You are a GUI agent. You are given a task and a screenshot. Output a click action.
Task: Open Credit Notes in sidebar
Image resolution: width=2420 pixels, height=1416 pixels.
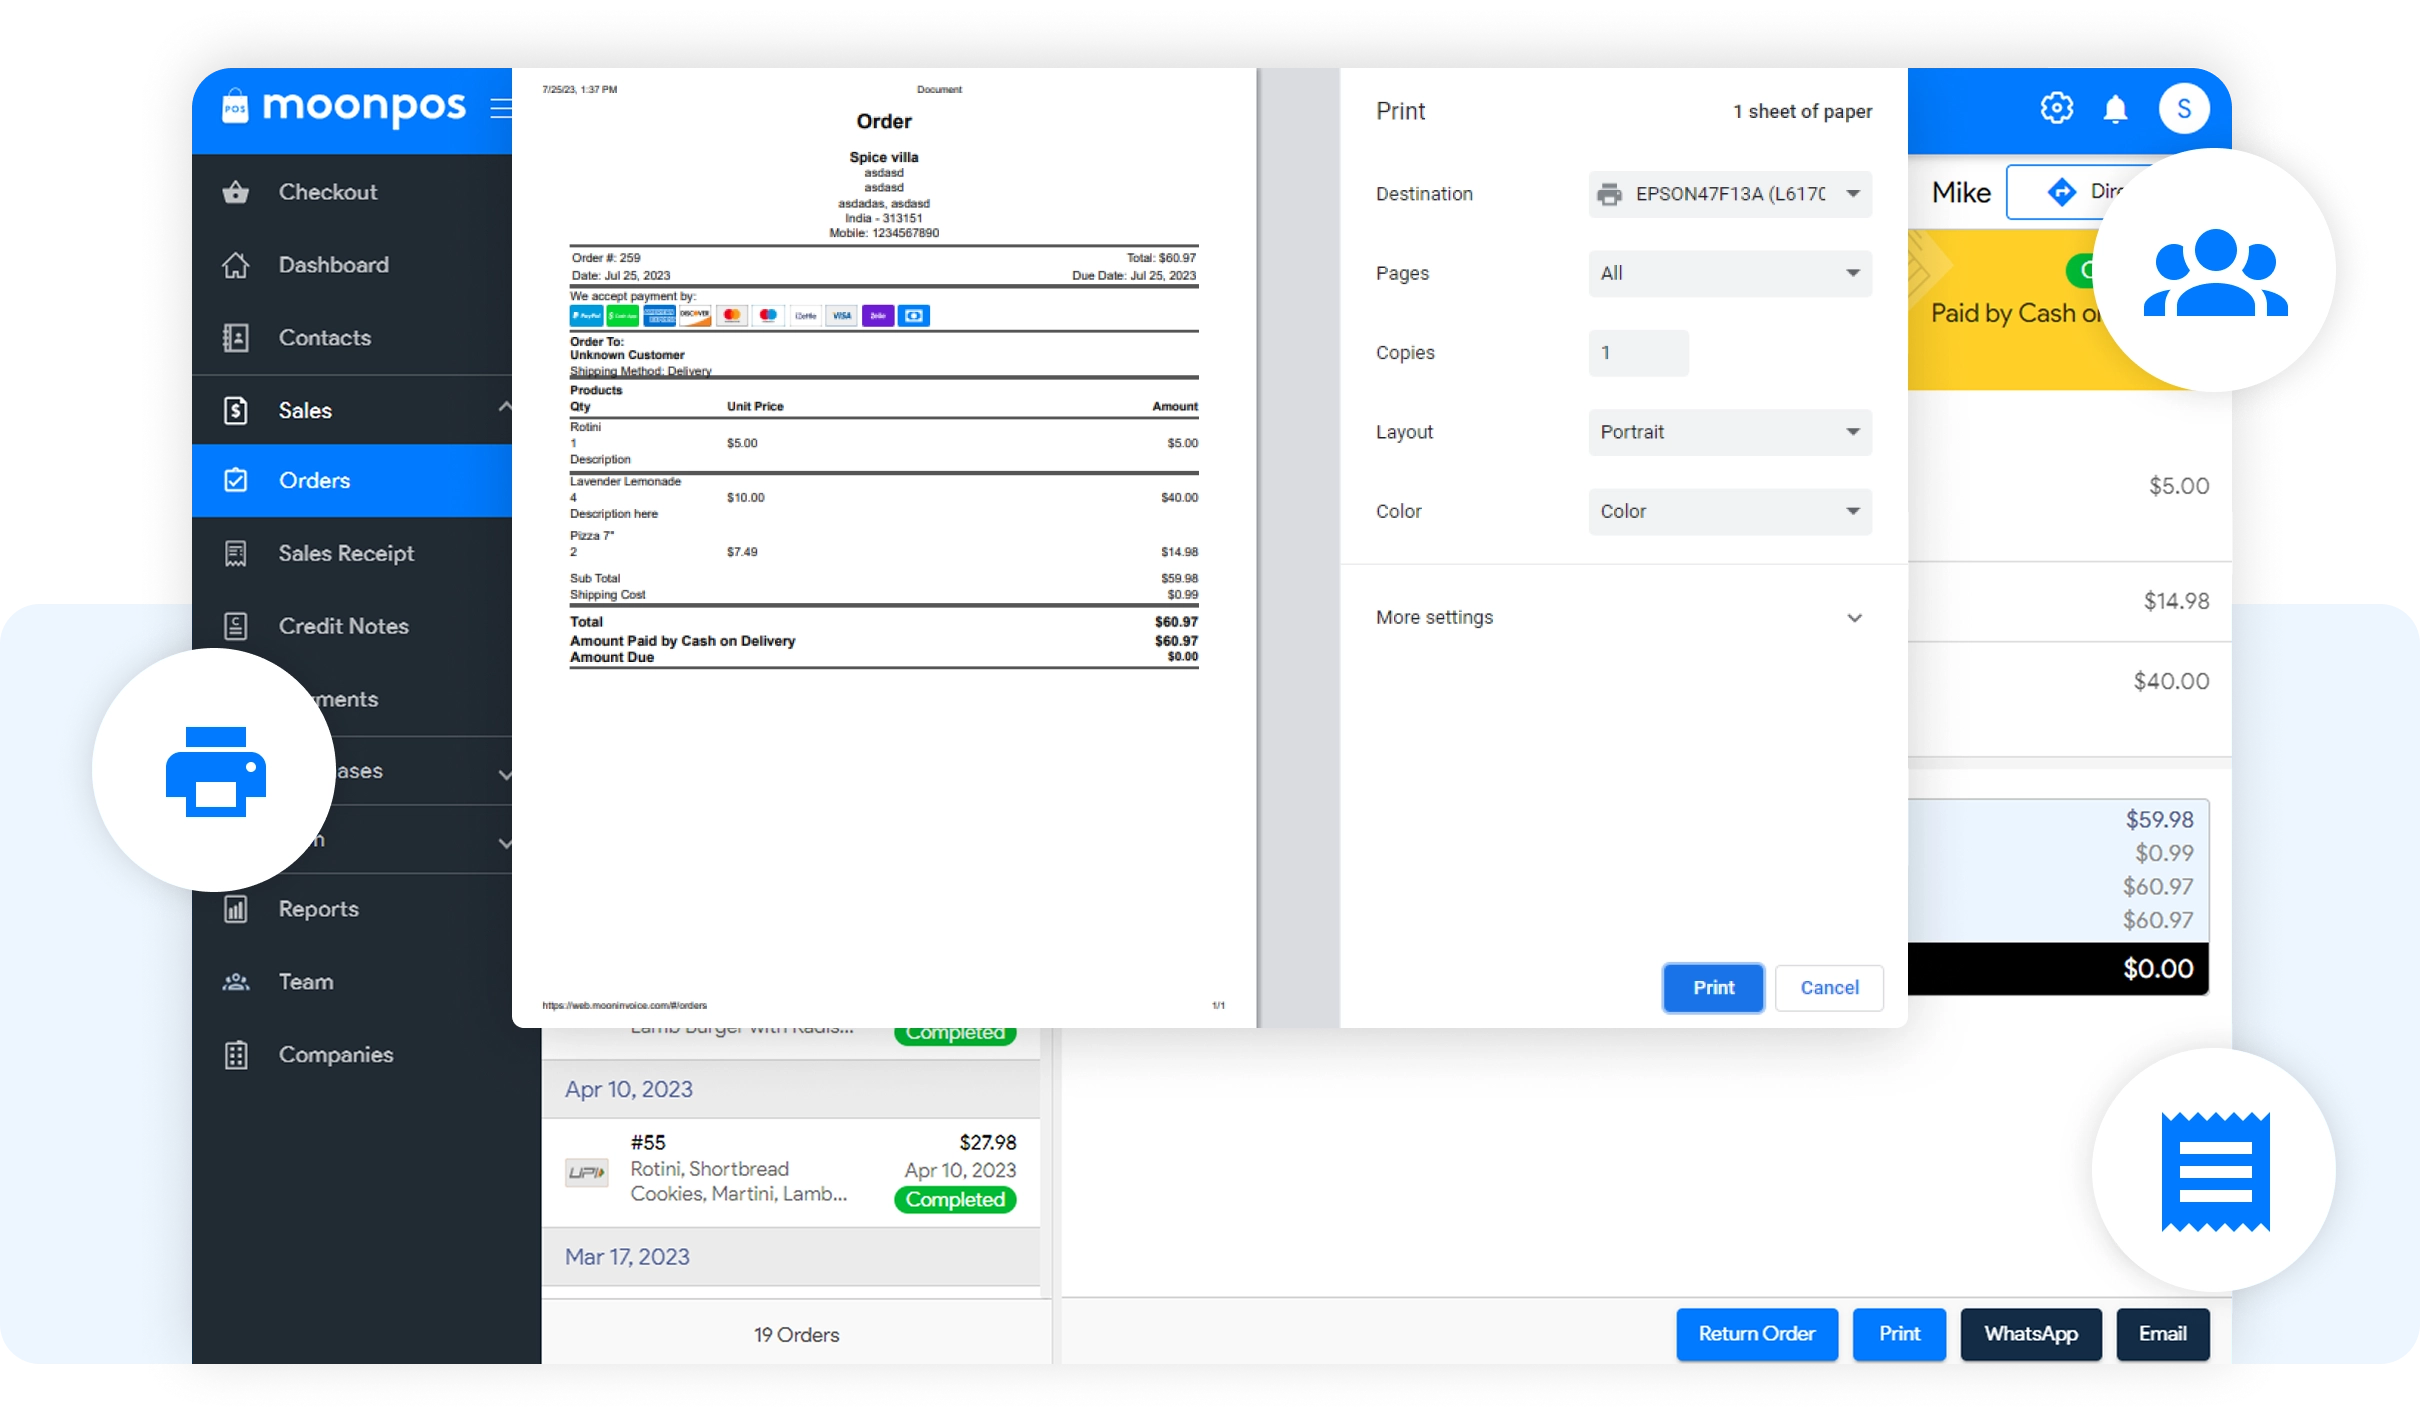click(x=343, y=626)
